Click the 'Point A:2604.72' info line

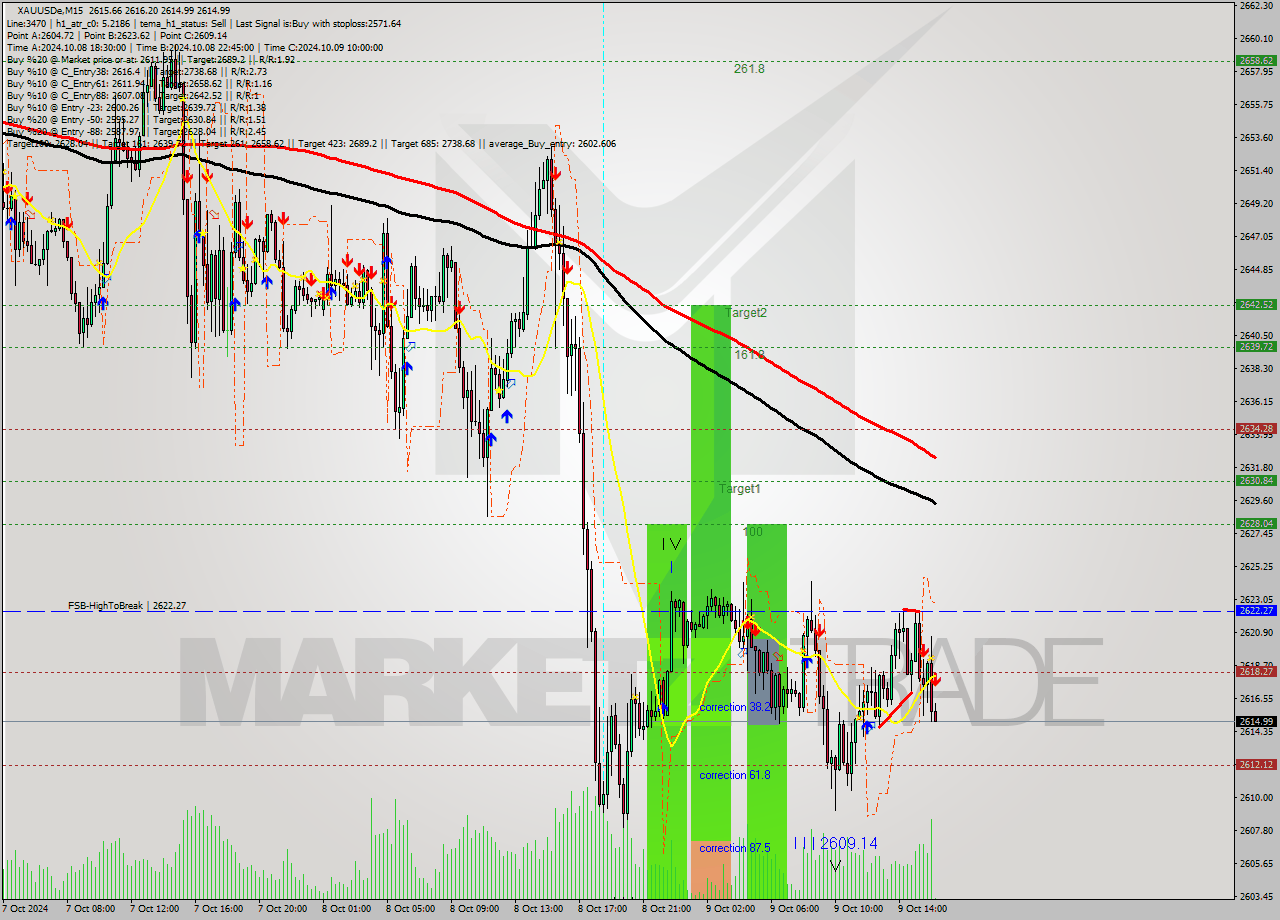(x=42, y=35)
